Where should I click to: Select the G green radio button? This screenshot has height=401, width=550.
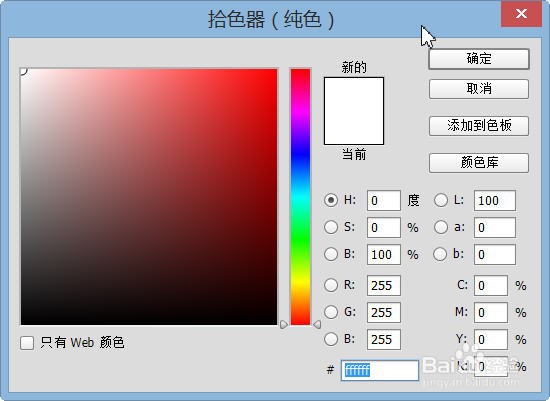pos(331,312)
